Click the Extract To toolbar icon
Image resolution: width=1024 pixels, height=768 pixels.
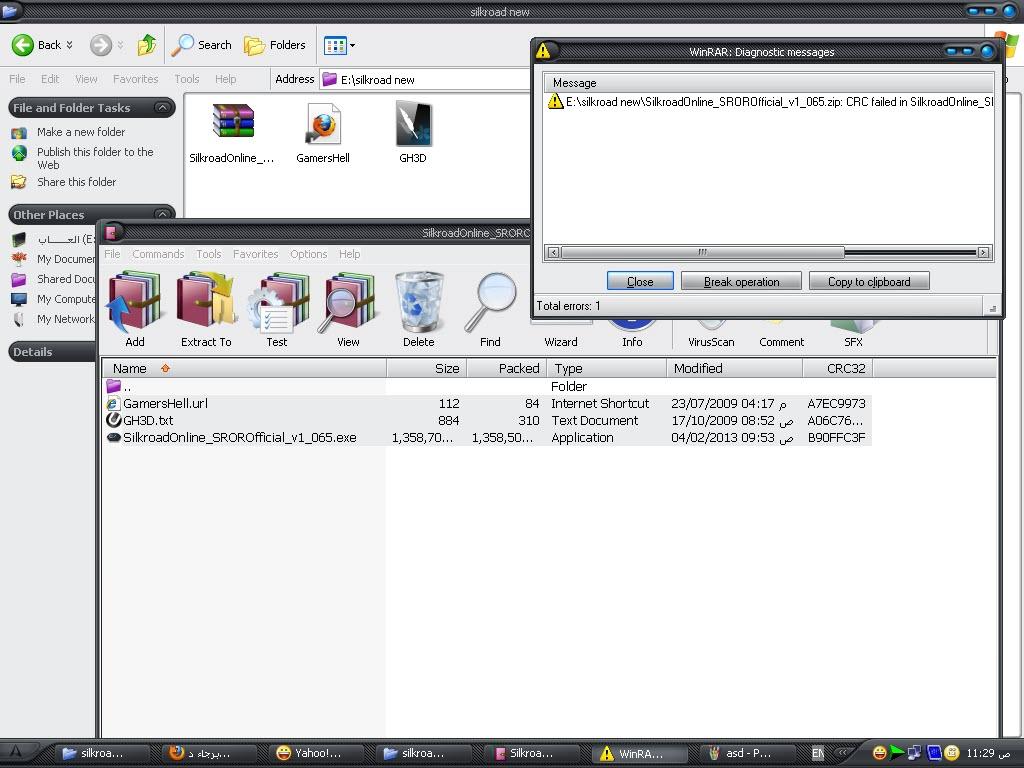coord(206,309)
